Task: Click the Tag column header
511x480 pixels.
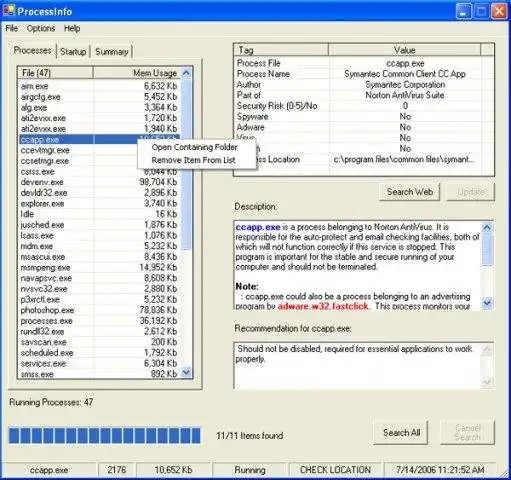Action: tap(281, 50)
